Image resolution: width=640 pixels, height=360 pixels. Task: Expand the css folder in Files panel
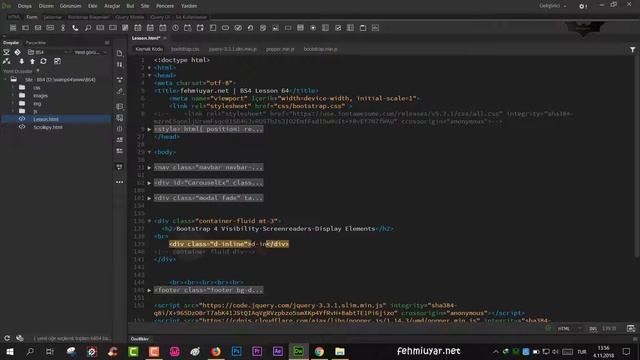13,87
